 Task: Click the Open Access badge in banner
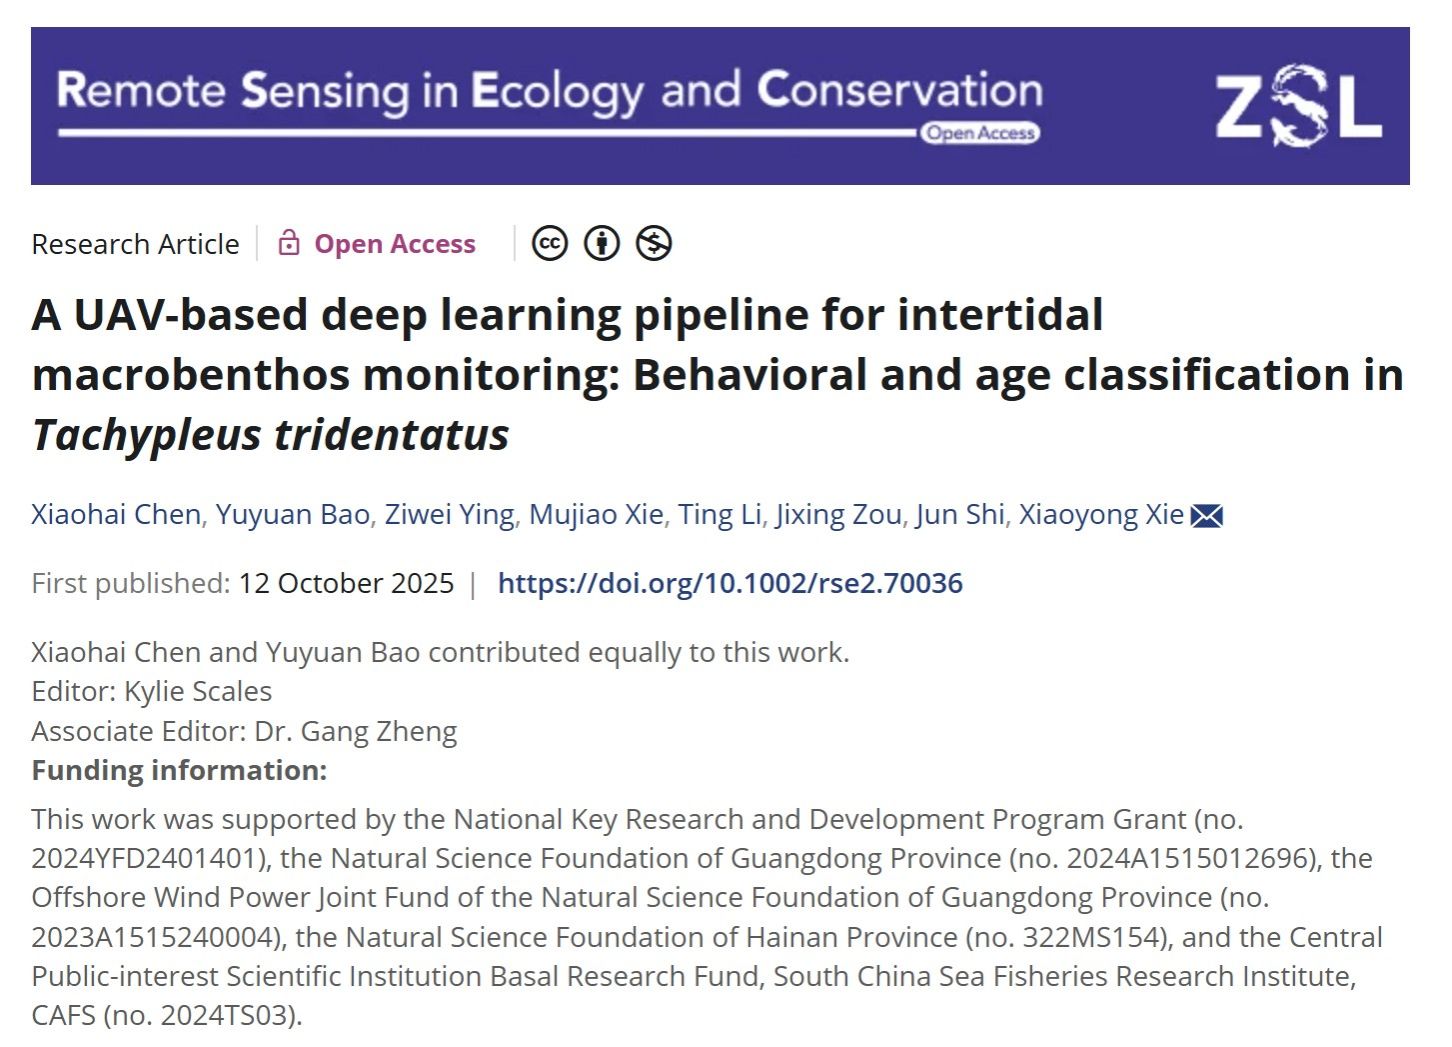pos(980,133)
